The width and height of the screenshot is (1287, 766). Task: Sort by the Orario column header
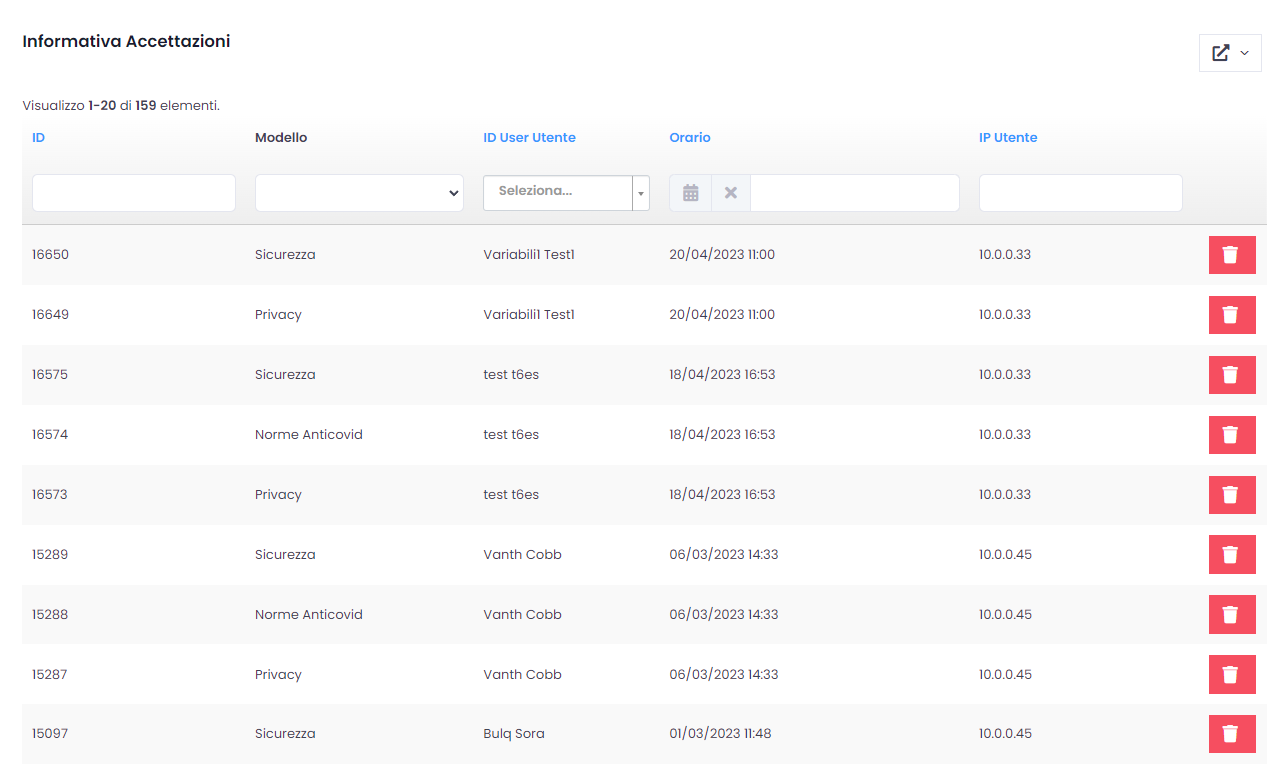point(689,138)
